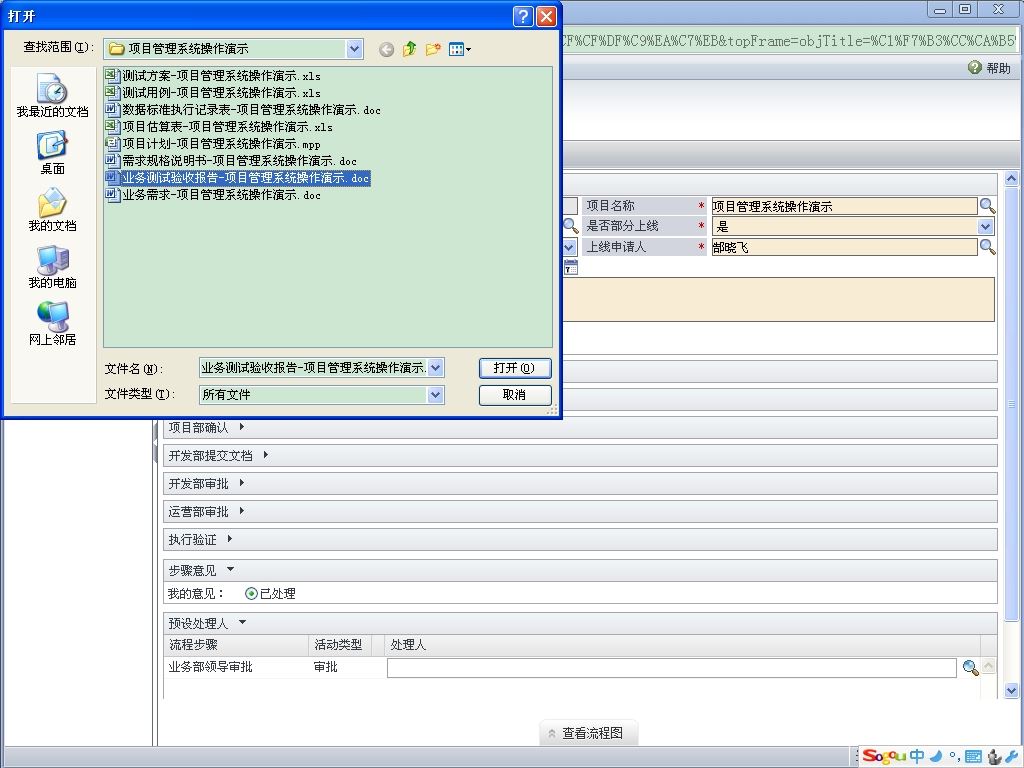Viewport: 1024px width, 768px height.
Task: Click the Sogou input method logo
Action: point(884,757)
